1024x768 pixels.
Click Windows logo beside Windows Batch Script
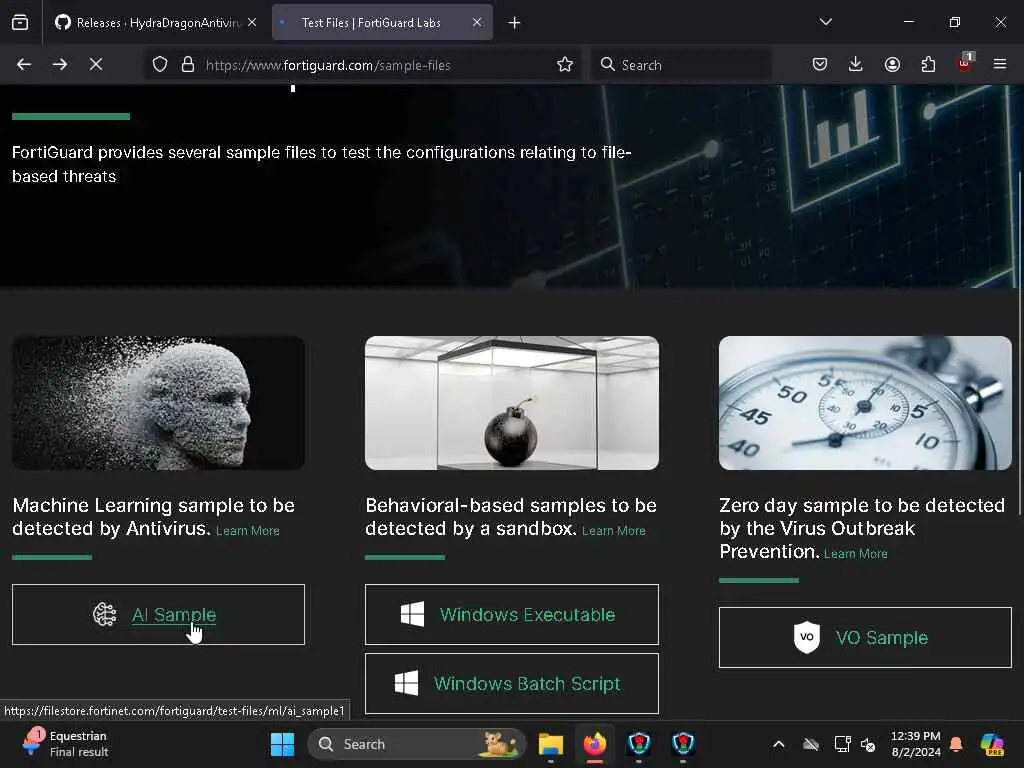coord(406,684)
